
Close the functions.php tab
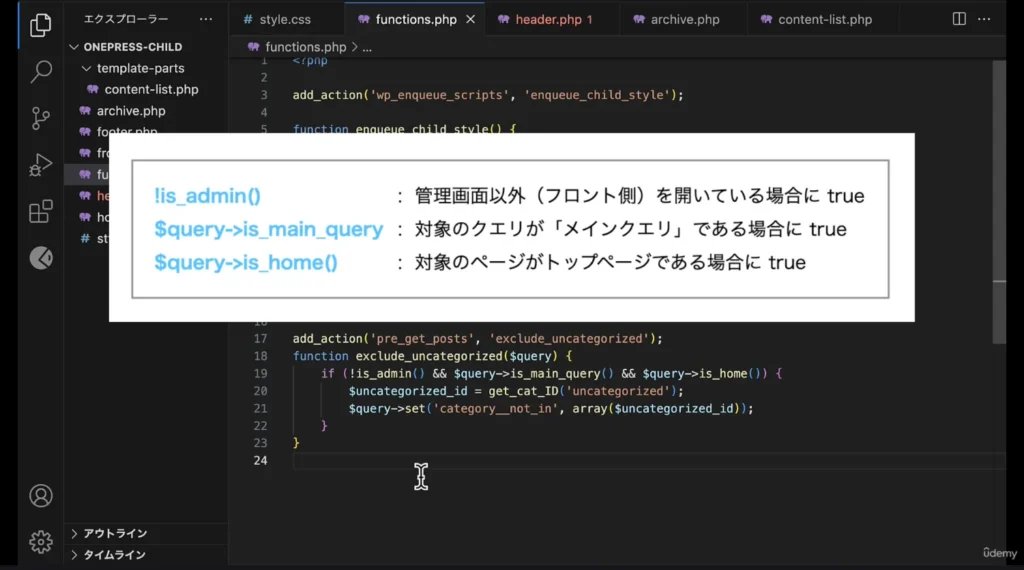pyautogui.click(x=470, y=20)
